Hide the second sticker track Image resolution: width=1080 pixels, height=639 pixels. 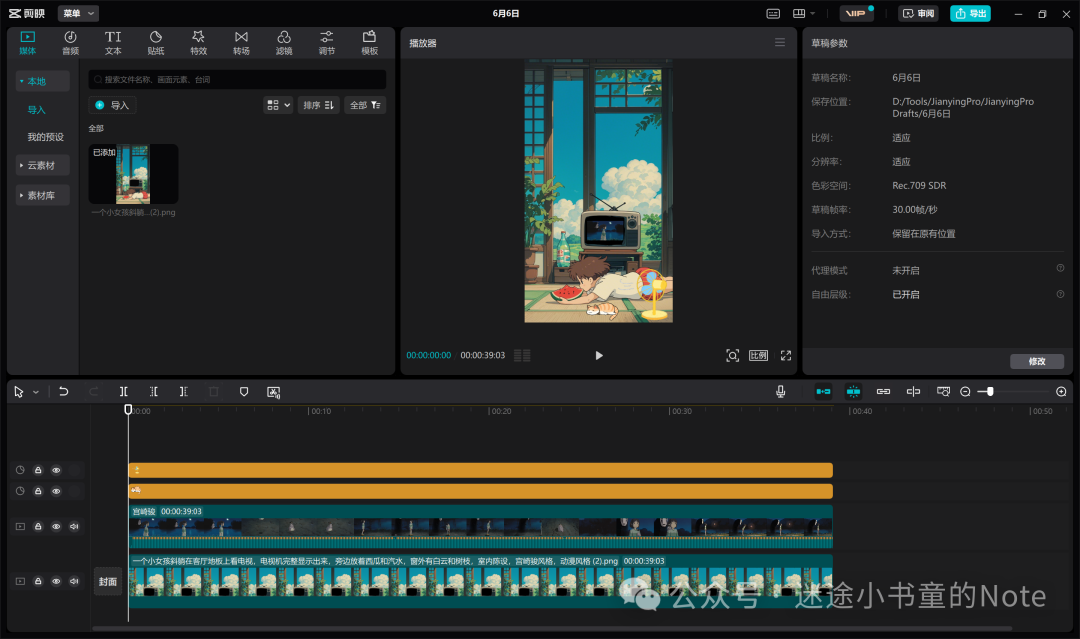[x=56, y=491]
